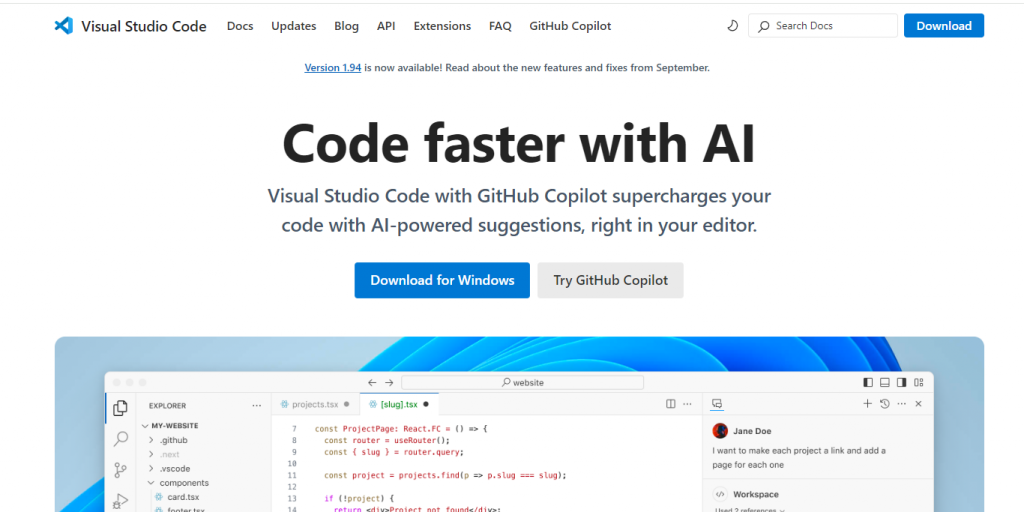The image size is (1024, 512).
Task: Open the FAQ nav menu item
Action: pyautogui.click(x=500, y=26)
